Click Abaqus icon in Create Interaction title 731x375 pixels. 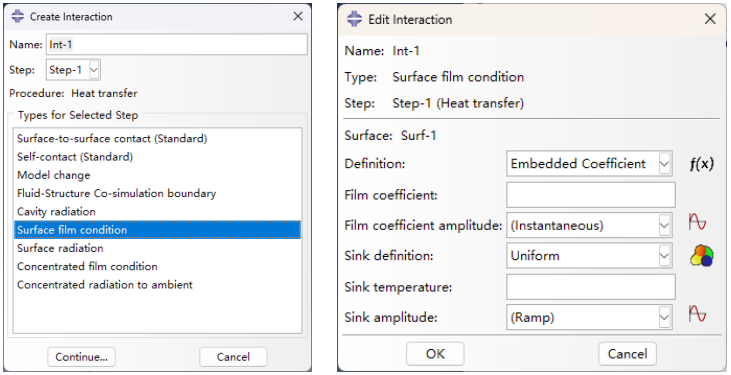click(18, 16)
